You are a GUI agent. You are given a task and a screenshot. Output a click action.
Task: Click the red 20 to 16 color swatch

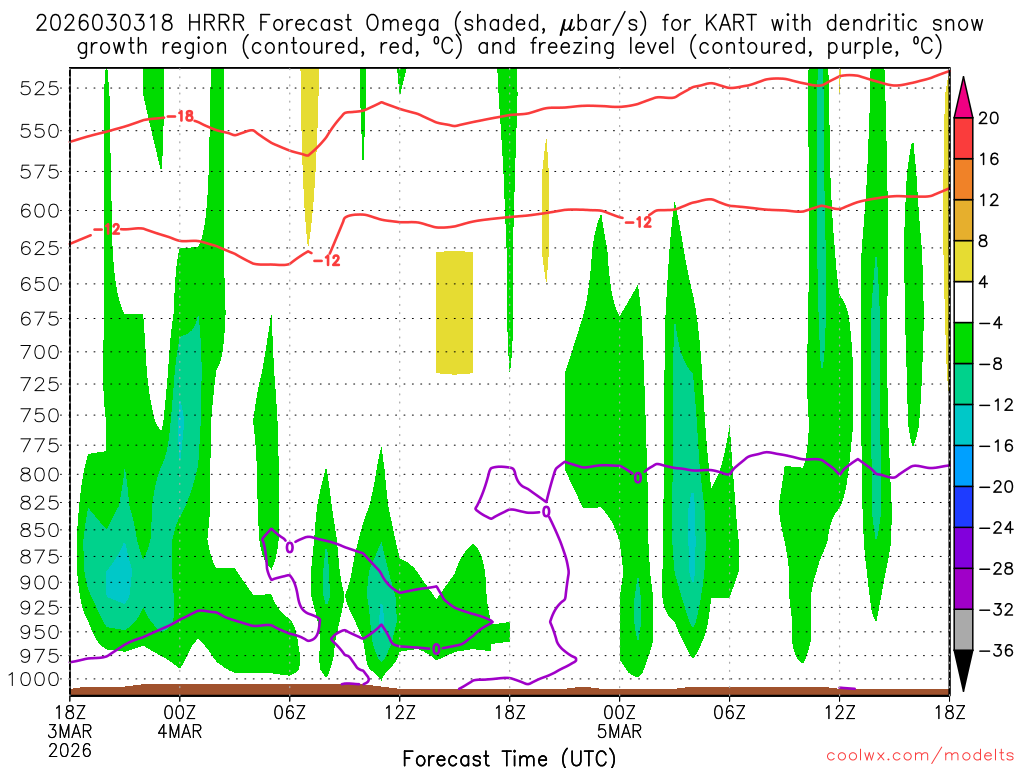[x=963, y=138]
